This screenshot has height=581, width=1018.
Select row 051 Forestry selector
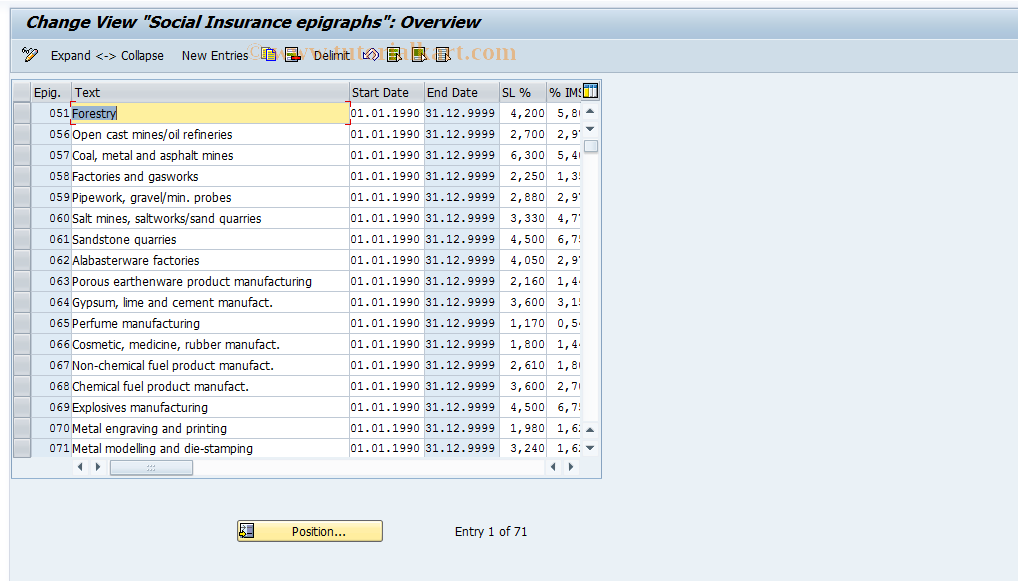pos(22,113)
